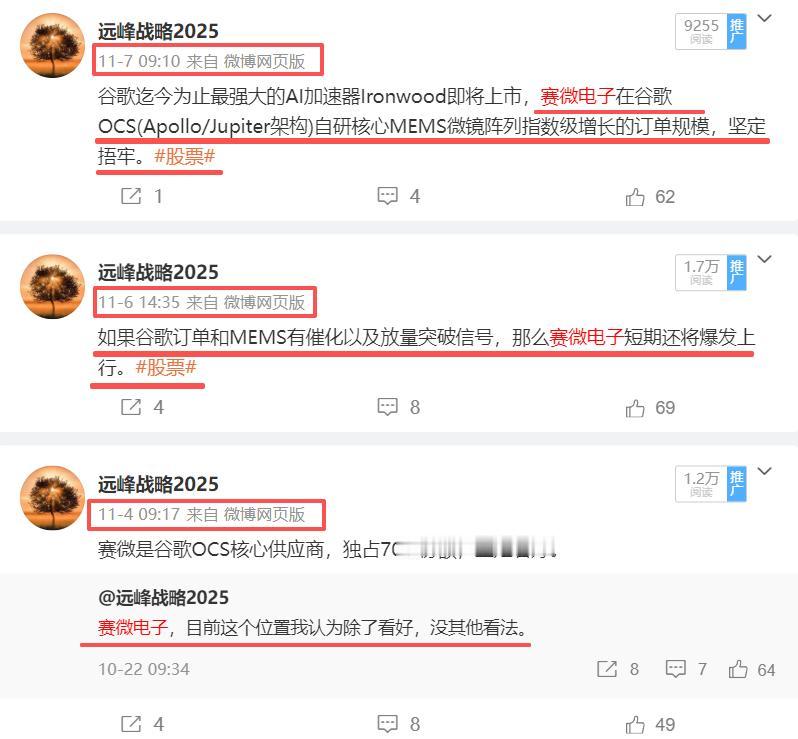Expand chevron menu on the 11-6 post
The image size is (798, 739).
764,259
